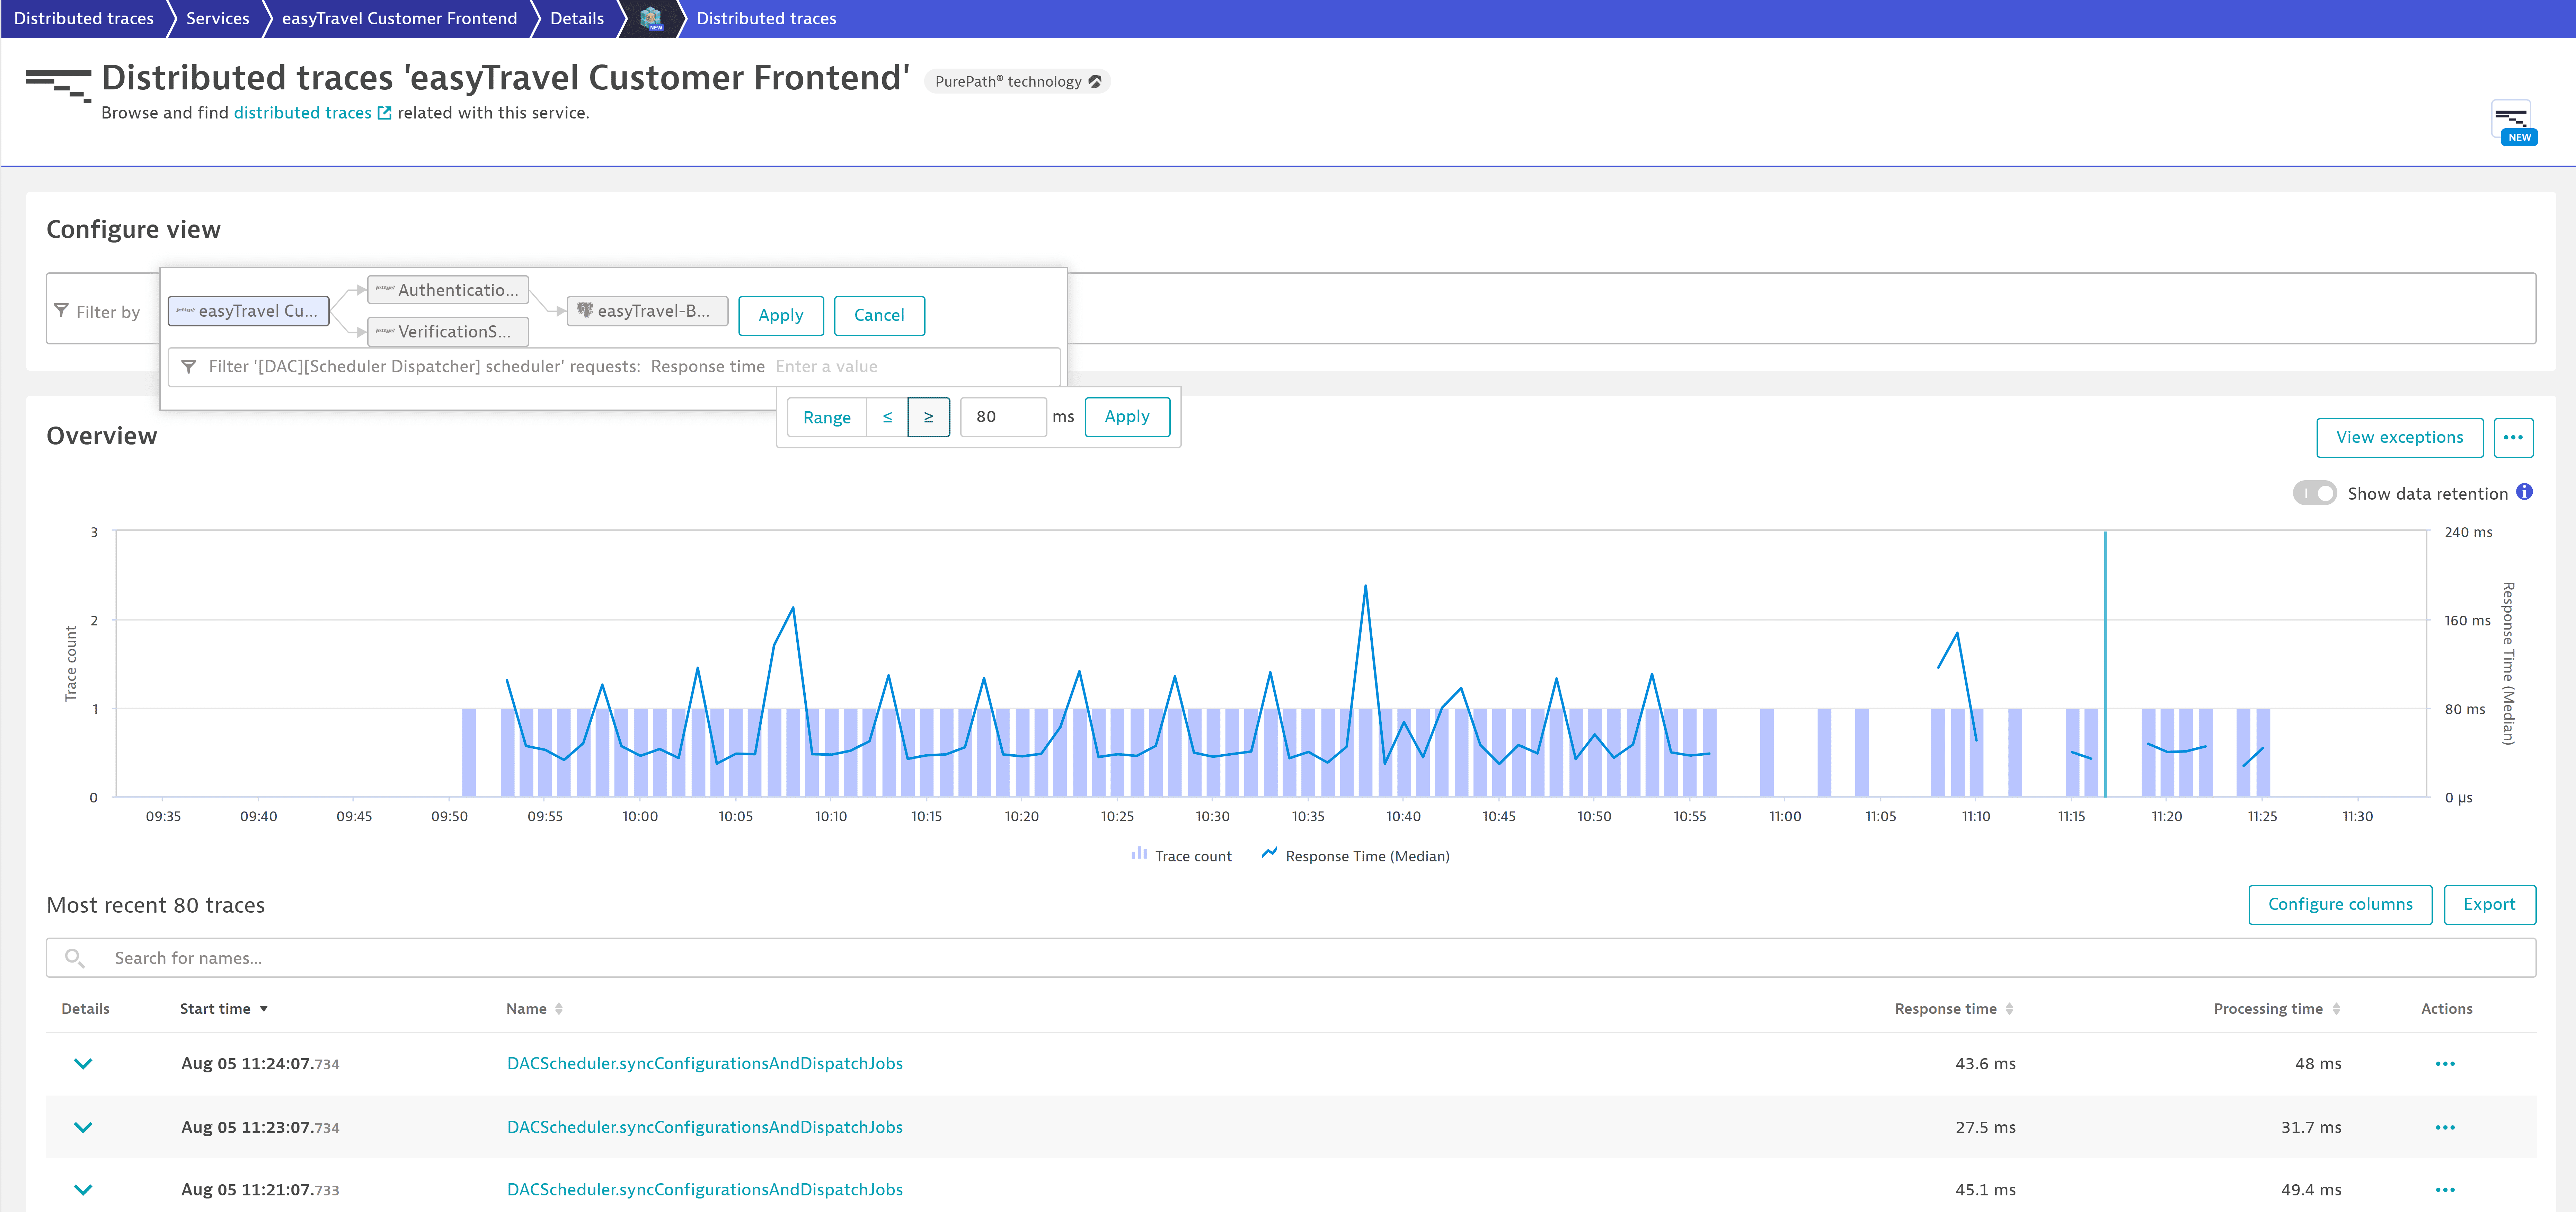This screenshot has height=1212, width=2576.
Task: Apply the 80 ms response time filter
Action: [1127, 417]
